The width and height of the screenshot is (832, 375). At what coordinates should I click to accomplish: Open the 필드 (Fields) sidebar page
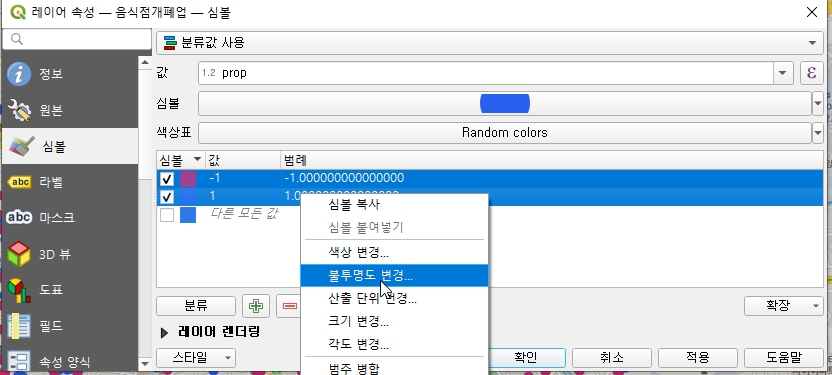[70, 326]
